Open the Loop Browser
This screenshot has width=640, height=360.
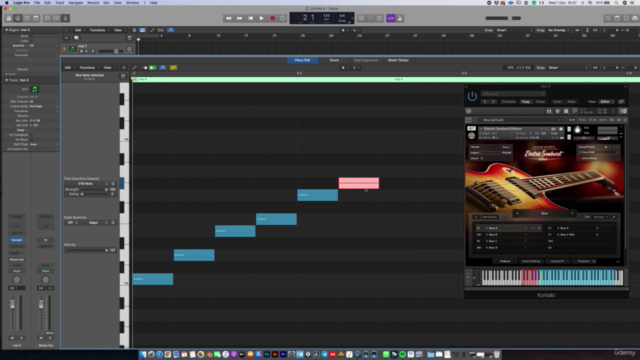[626, 18]
